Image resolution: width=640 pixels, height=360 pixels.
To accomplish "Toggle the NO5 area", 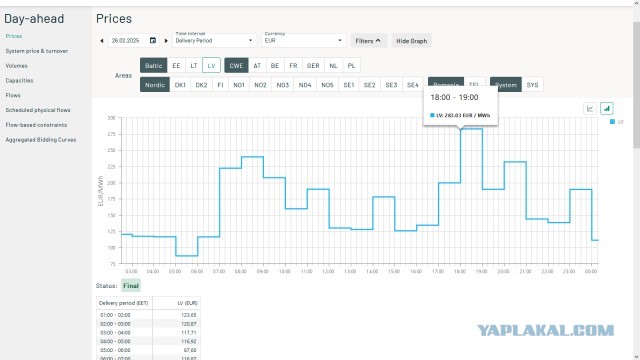I will point(327,84).
